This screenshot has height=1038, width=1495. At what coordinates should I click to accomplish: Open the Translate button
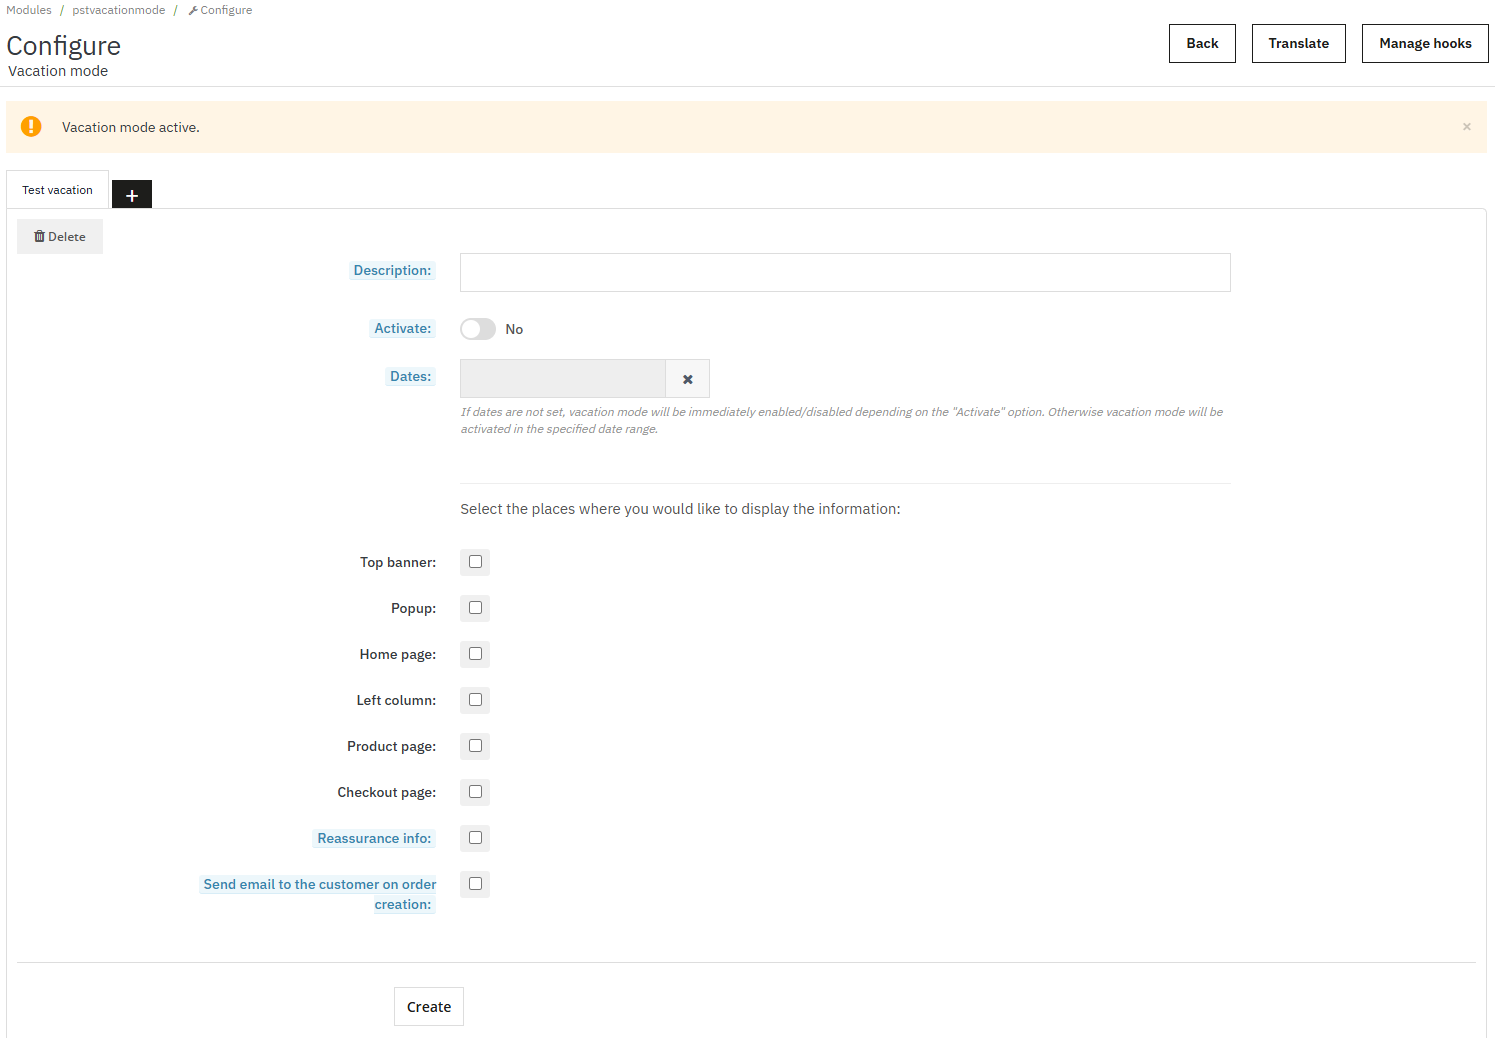point(1299,43)
